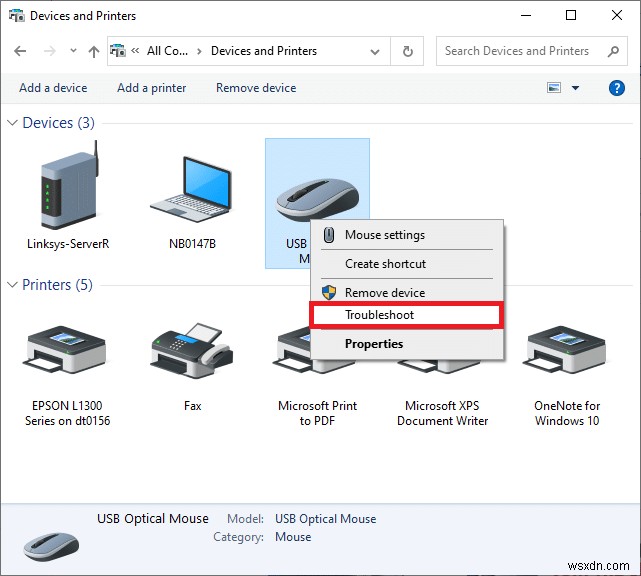The image size is (641, 576).
Task: Choose Mouse settings from context menu
Action: coord(407,235)
